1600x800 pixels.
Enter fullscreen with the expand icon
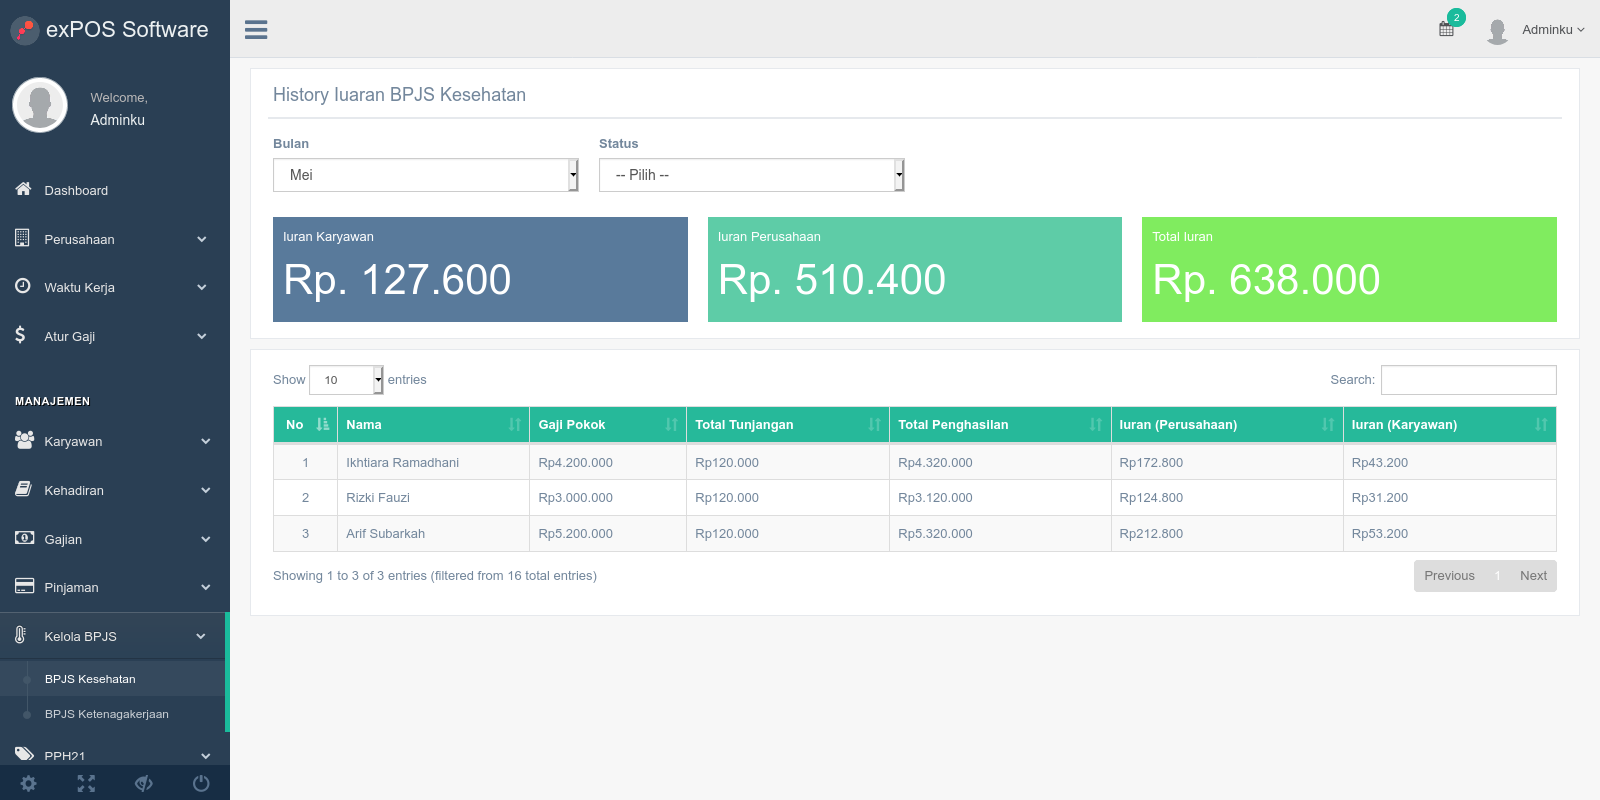[86, 784]
